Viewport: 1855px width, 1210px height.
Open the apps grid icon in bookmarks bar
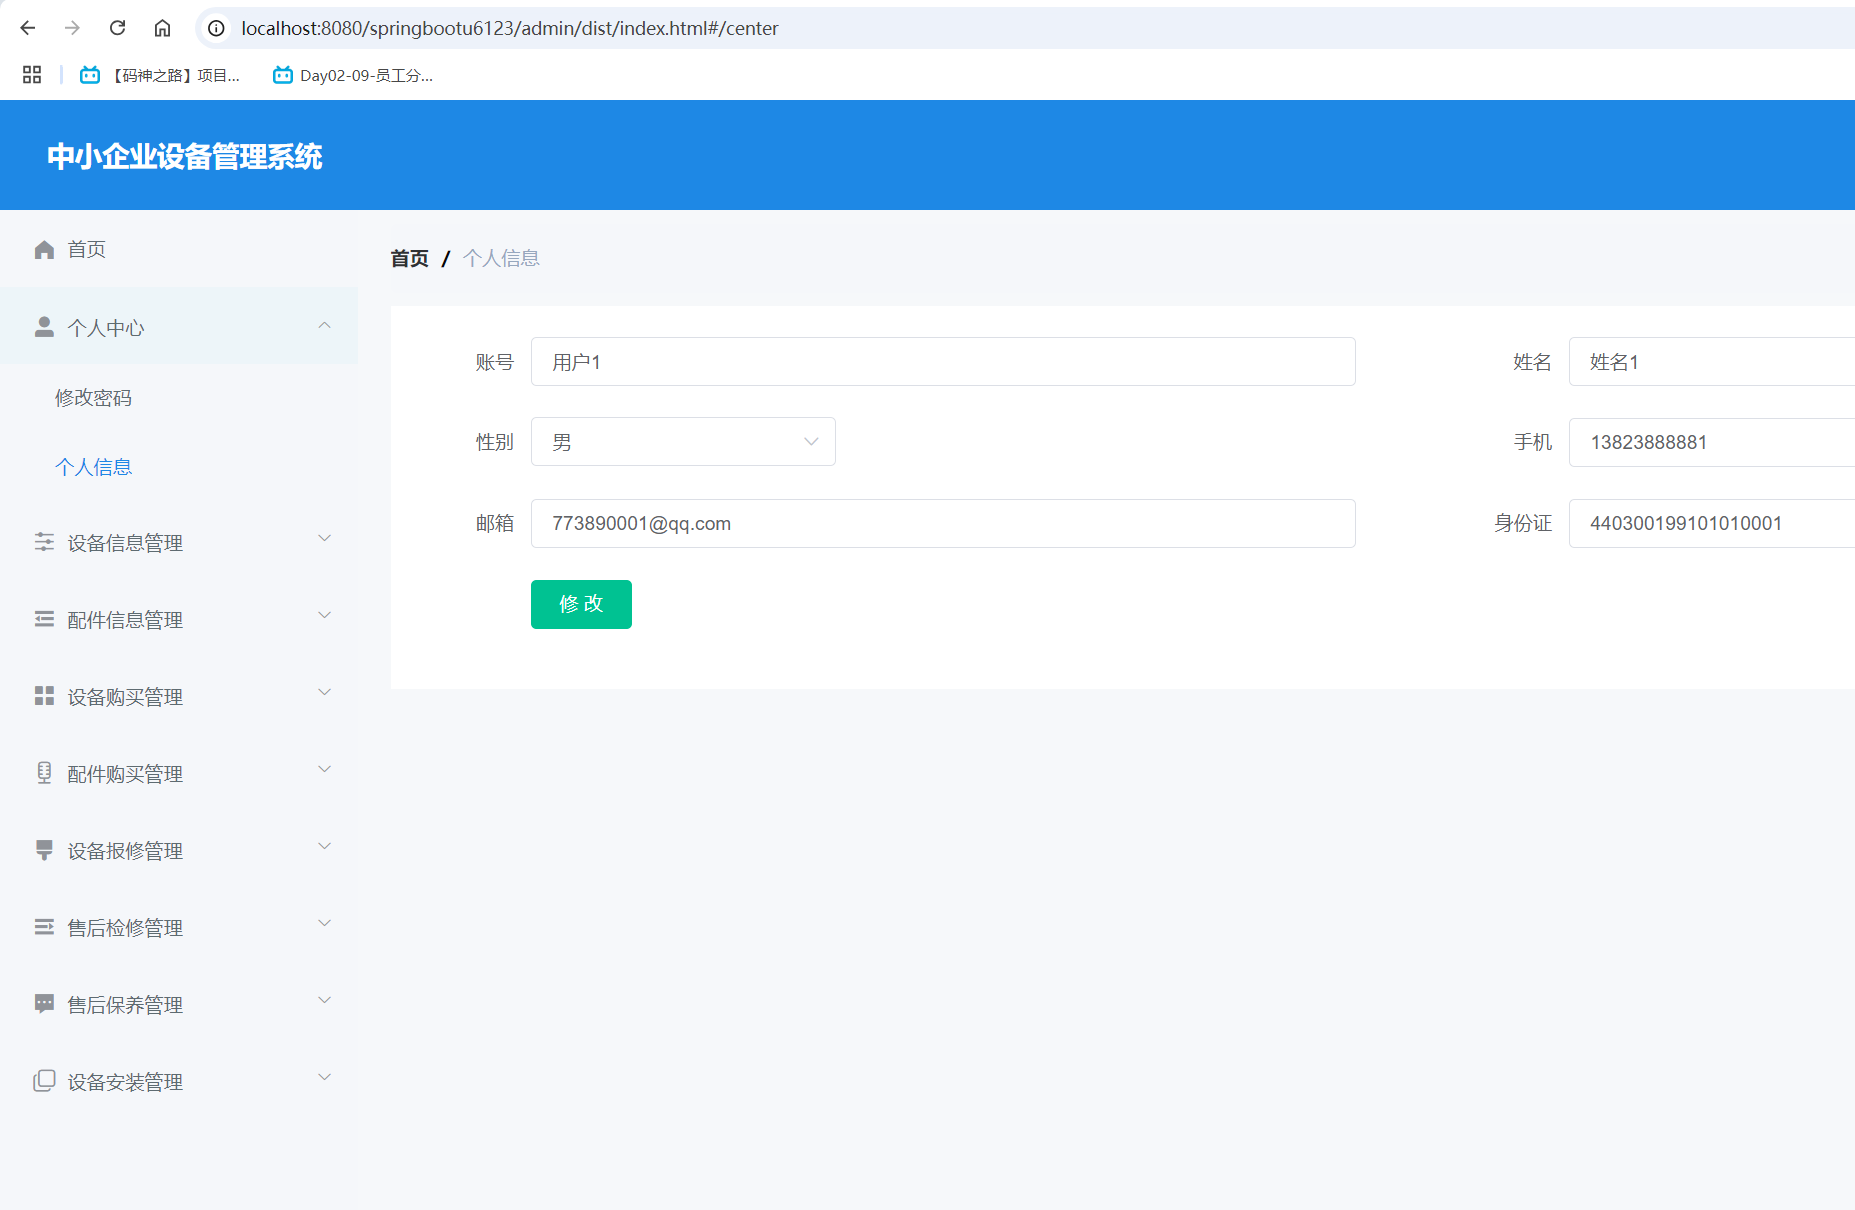click(32, 75)
